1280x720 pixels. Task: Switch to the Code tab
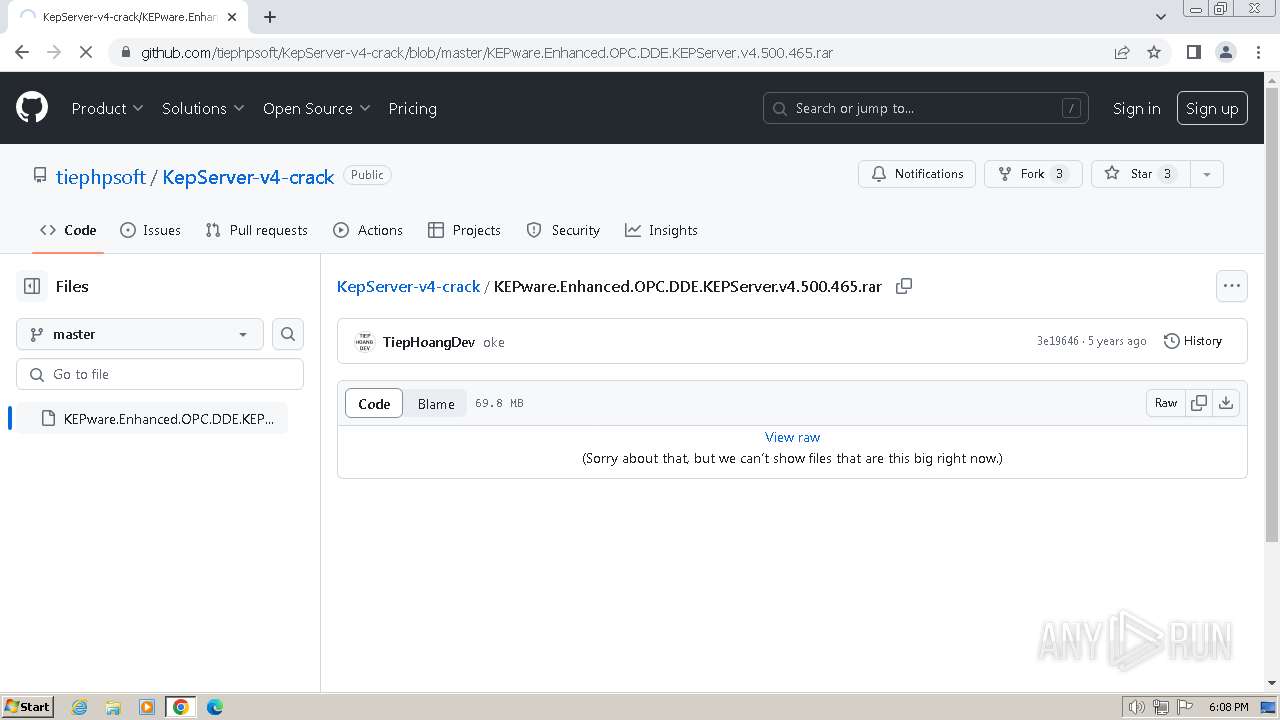pos(68,230)
